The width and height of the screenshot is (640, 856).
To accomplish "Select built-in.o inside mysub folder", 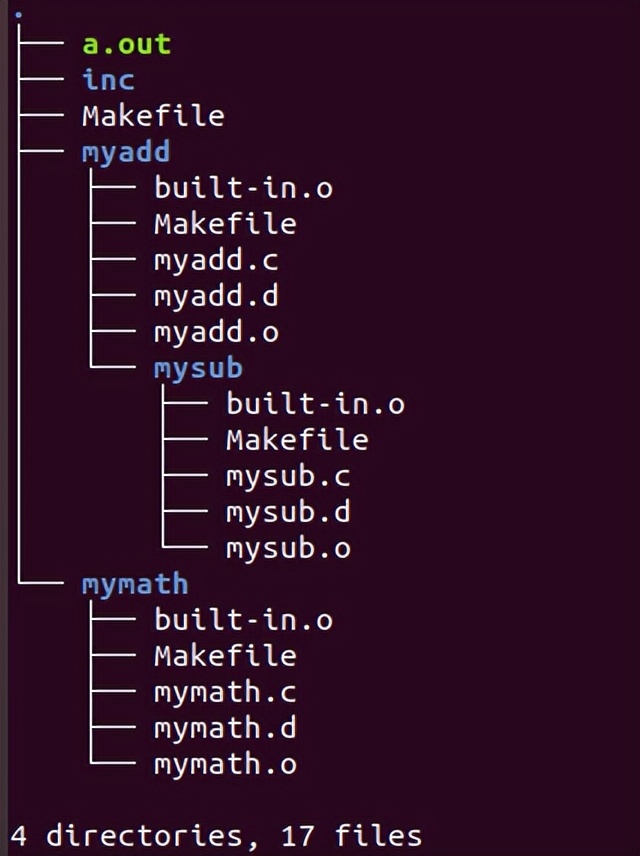I will coord(315,404).
